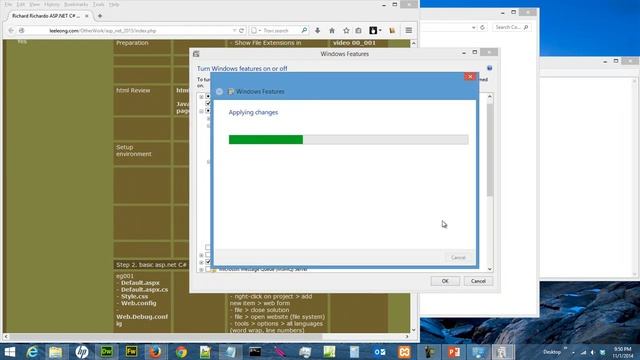640x360 pixels.
Task: Click the greyed Cancel button in Applying changes dialog
Action: tap(458, 258)
